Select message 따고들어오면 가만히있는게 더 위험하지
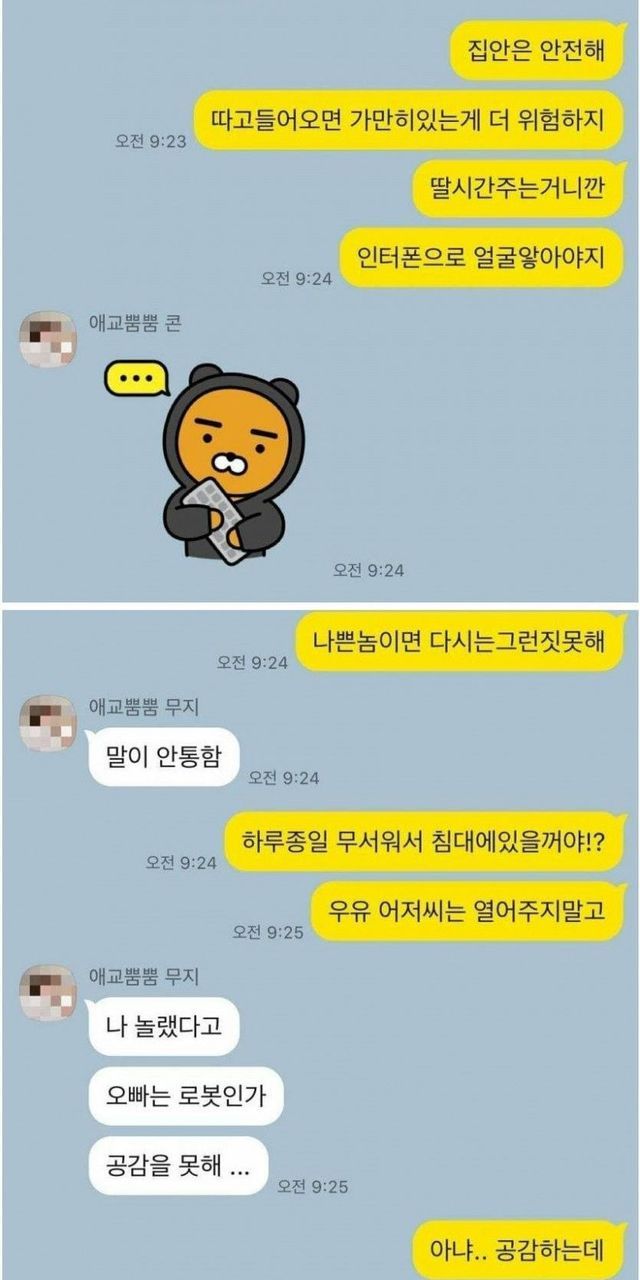 pos(408,120)
